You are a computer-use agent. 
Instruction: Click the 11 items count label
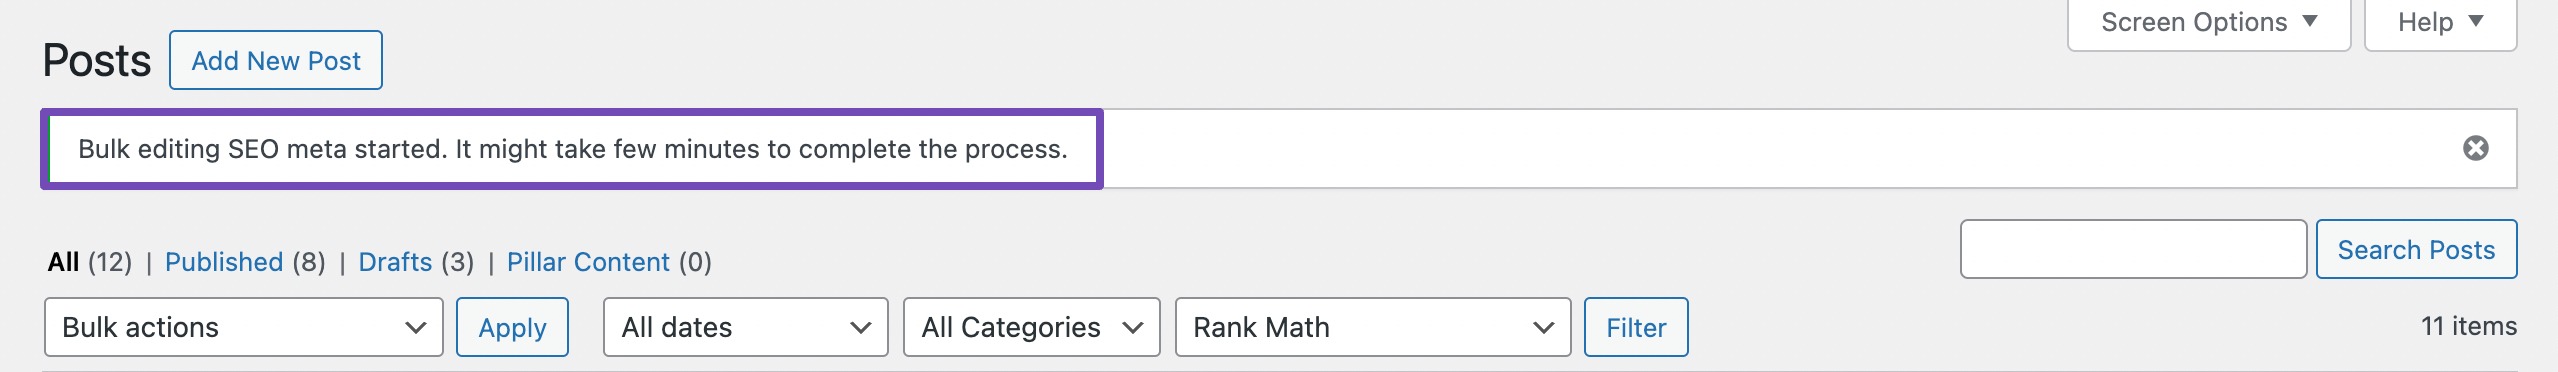click(x=2468, y=326)
